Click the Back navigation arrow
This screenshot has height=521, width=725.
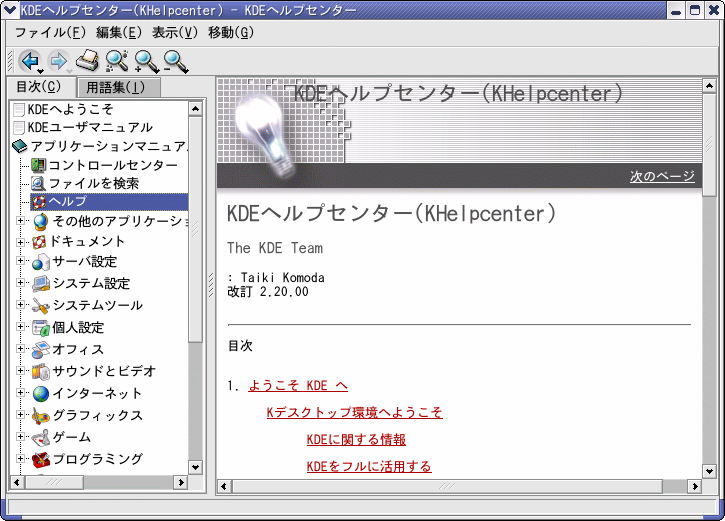coord(30,61)
